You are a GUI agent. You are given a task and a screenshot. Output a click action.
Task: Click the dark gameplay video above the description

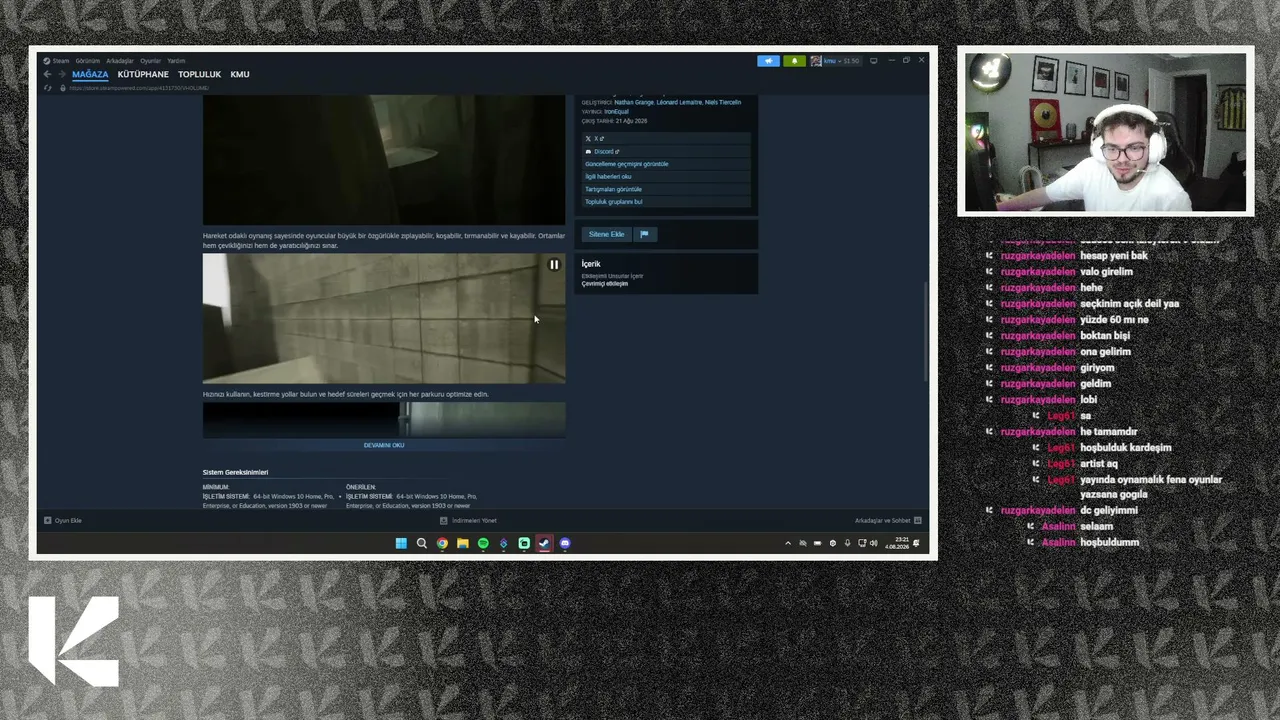tap(384, 160)
